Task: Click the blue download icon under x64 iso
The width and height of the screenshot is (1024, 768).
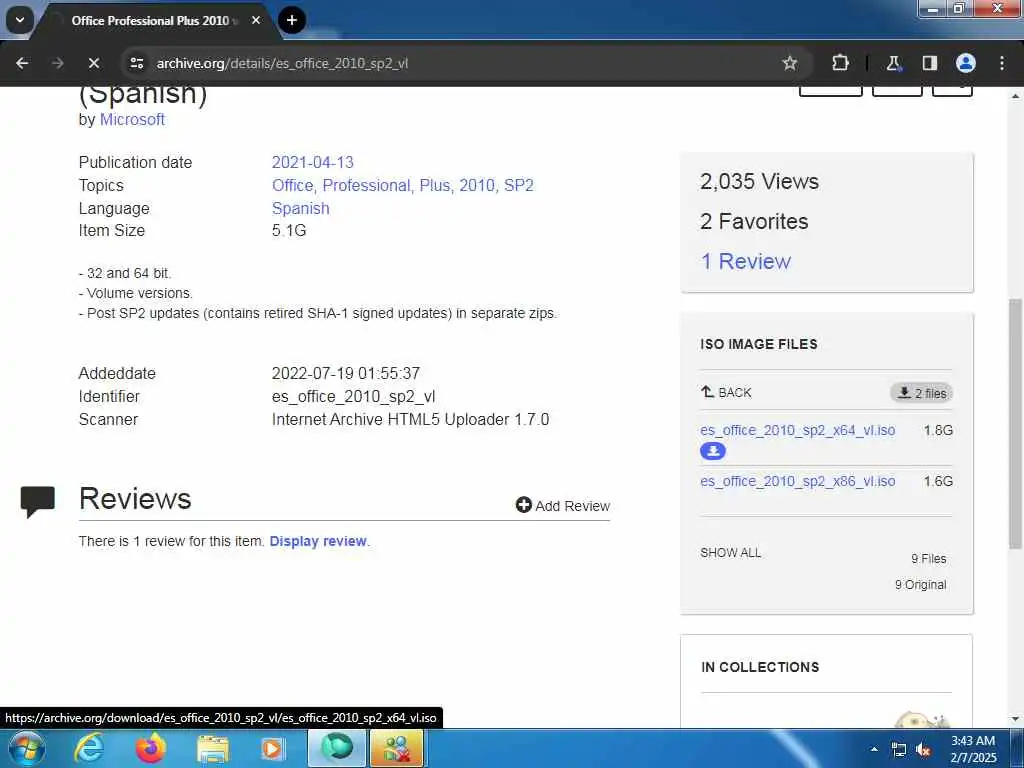Action: (712, 451)
